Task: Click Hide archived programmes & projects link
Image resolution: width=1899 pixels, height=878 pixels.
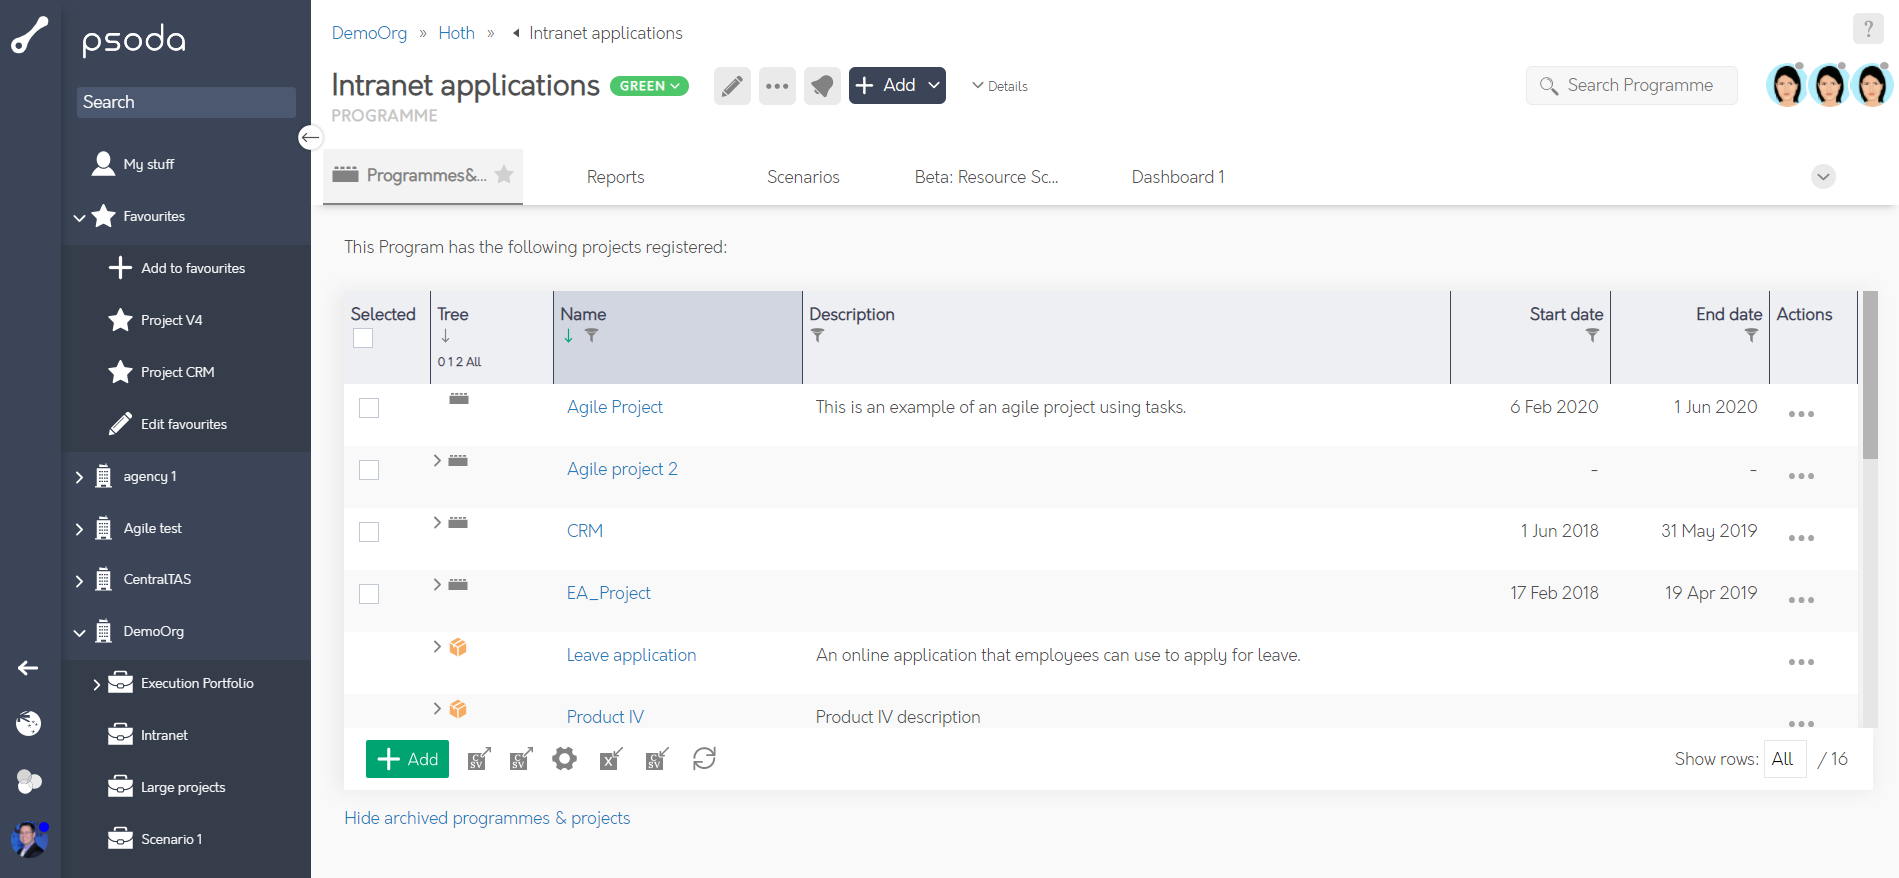Action: click(x=487, y=818)
